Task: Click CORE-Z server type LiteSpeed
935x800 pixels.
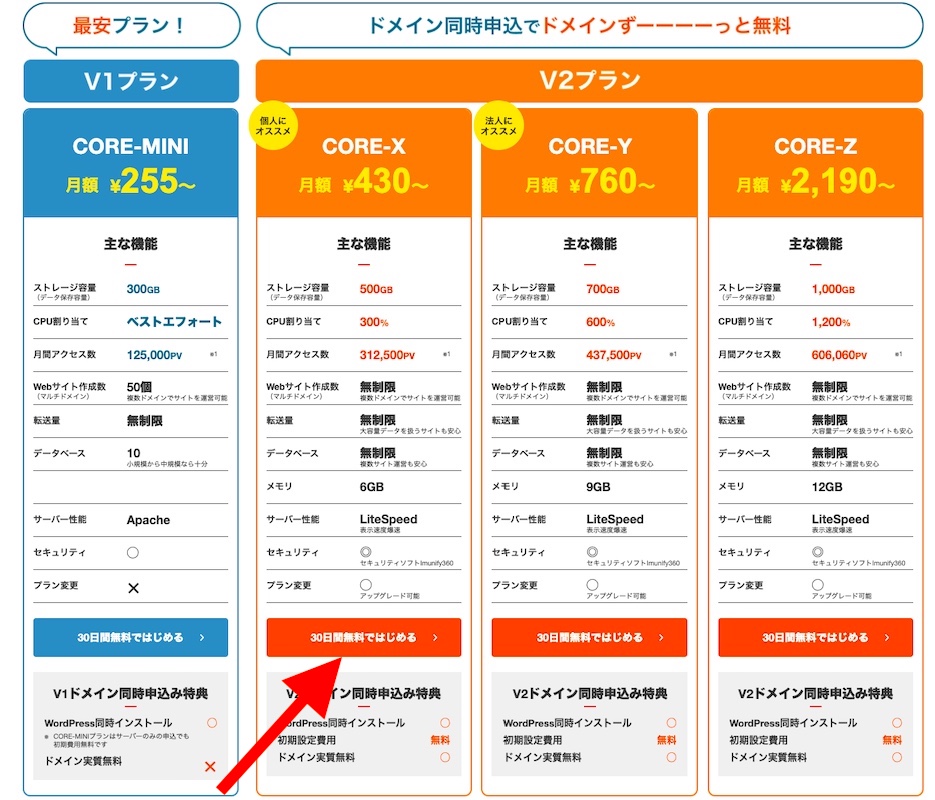Action: point(841,519)
